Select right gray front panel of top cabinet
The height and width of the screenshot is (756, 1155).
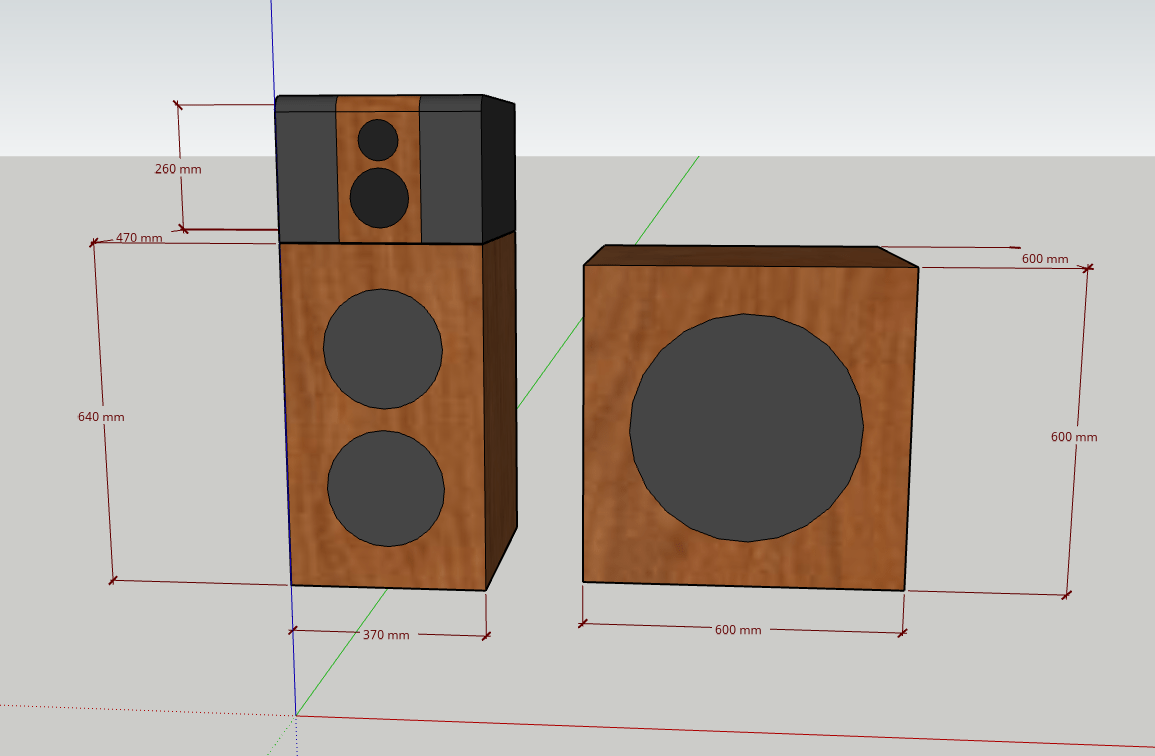click(452, 177)
